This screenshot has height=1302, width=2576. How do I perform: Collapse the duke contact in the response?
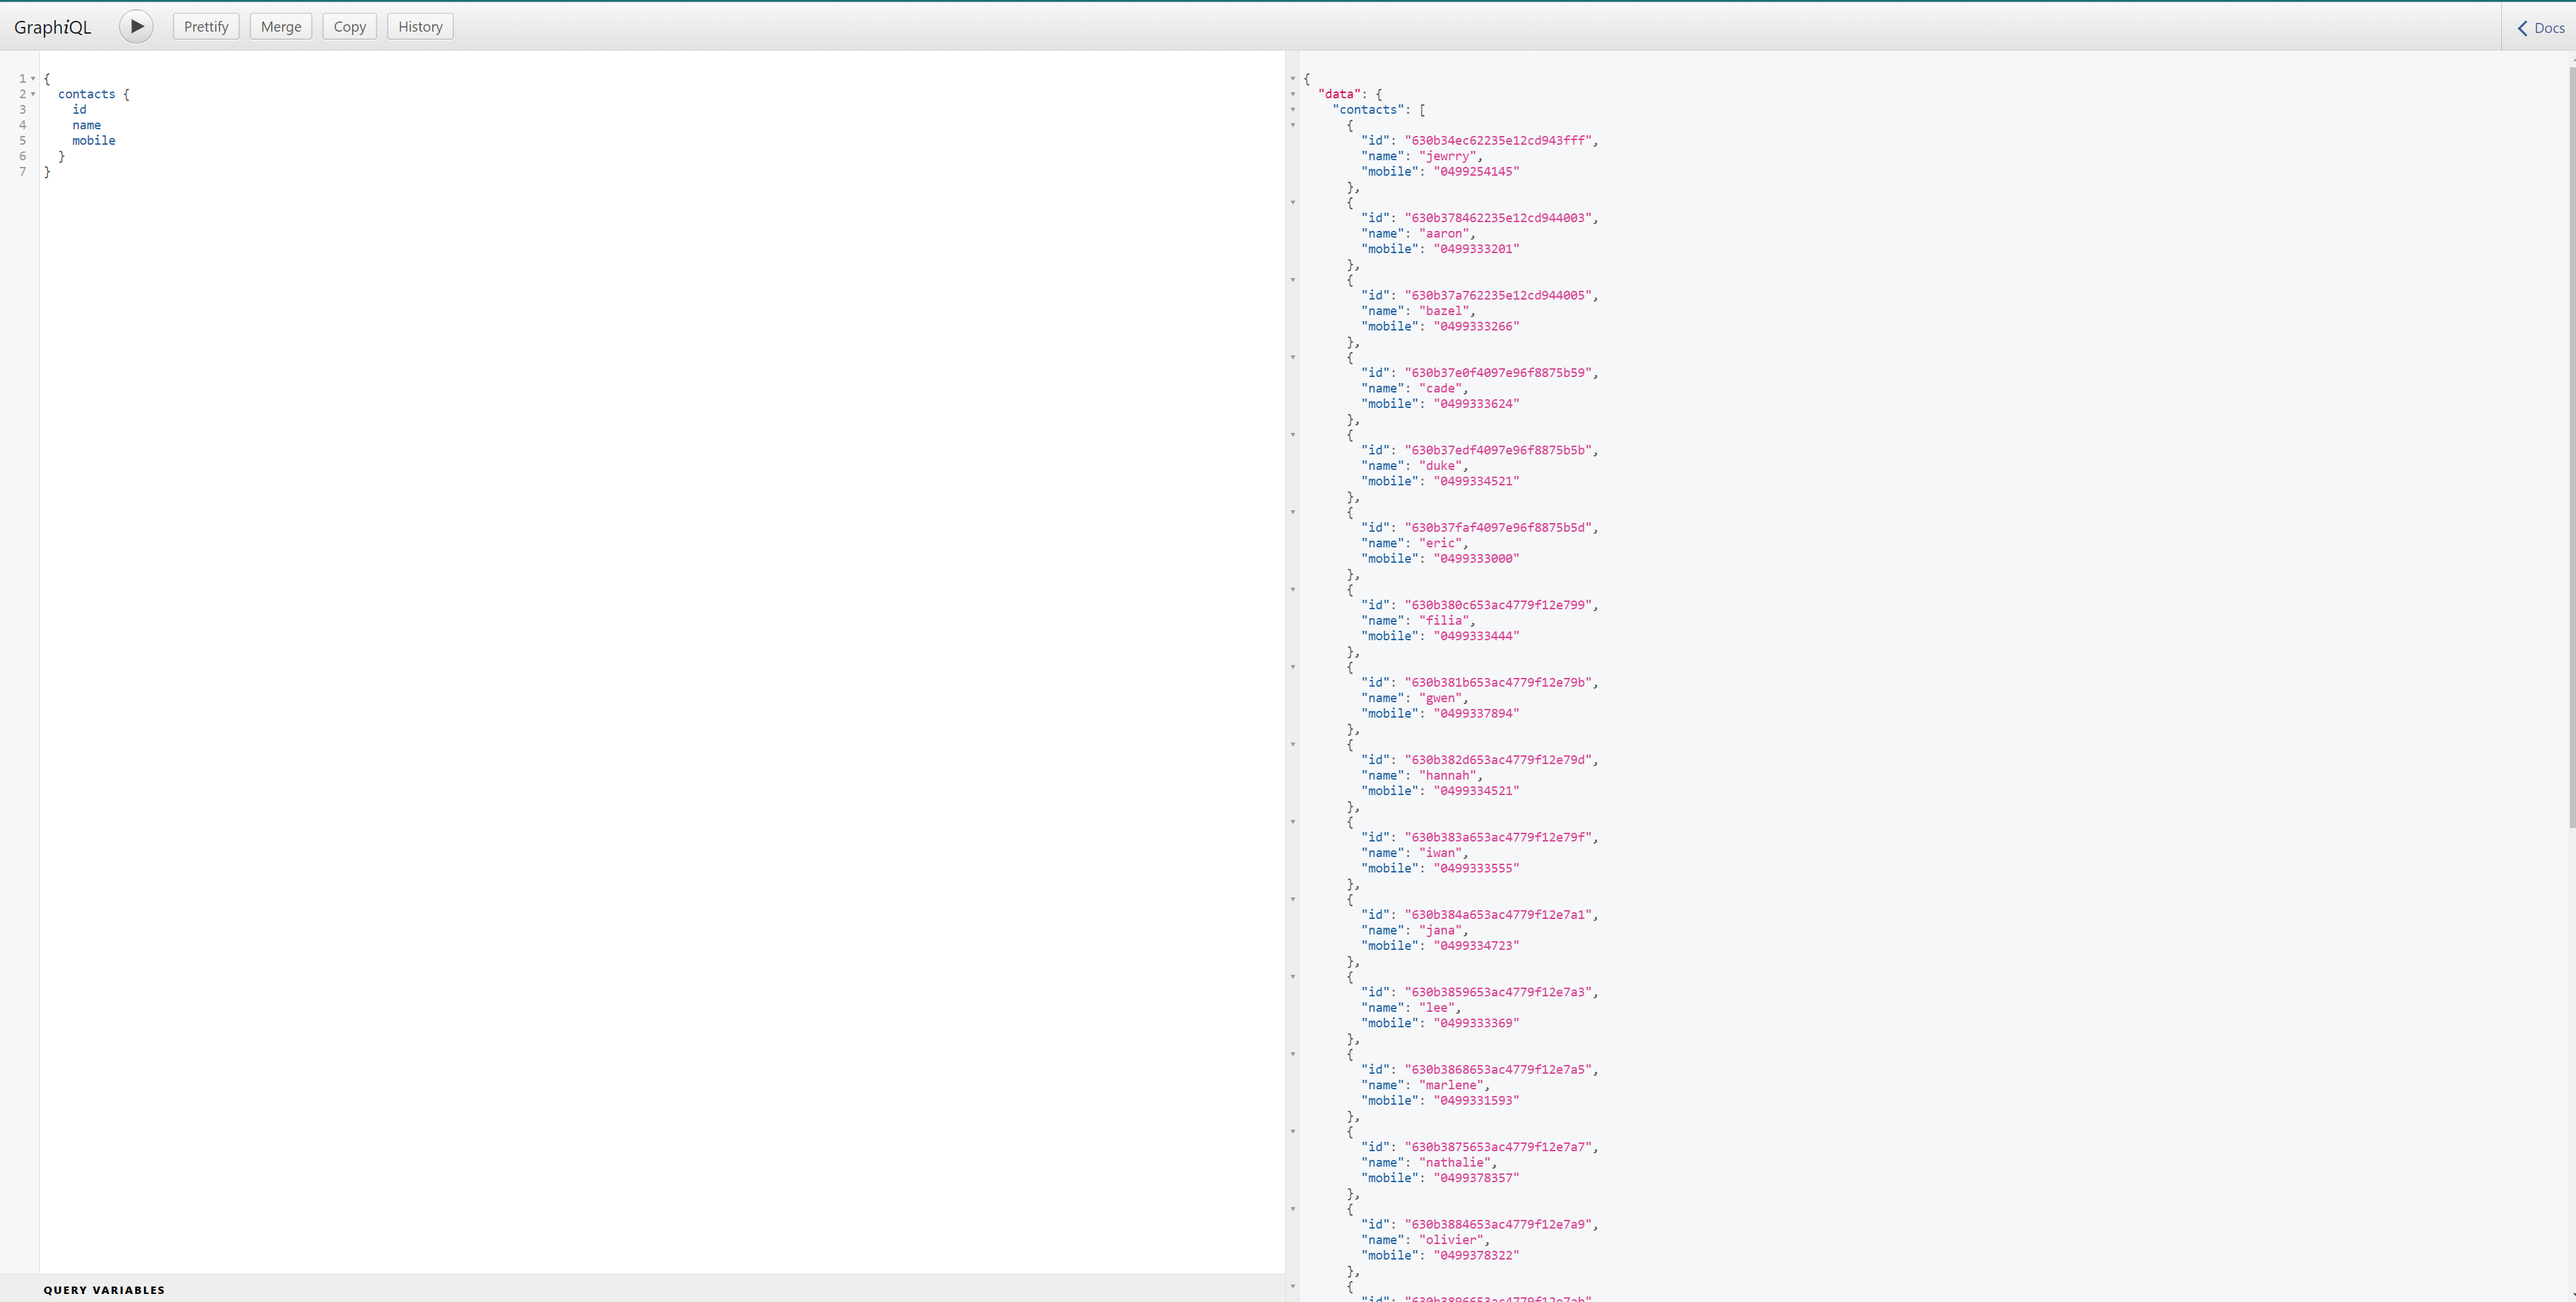(1292, 435)
